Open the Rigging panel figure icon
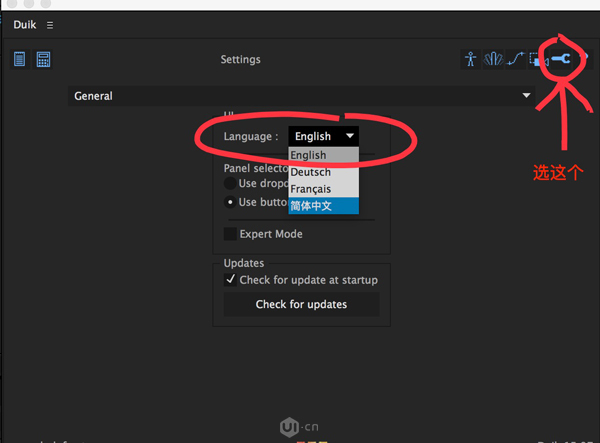 coord(470,60)
